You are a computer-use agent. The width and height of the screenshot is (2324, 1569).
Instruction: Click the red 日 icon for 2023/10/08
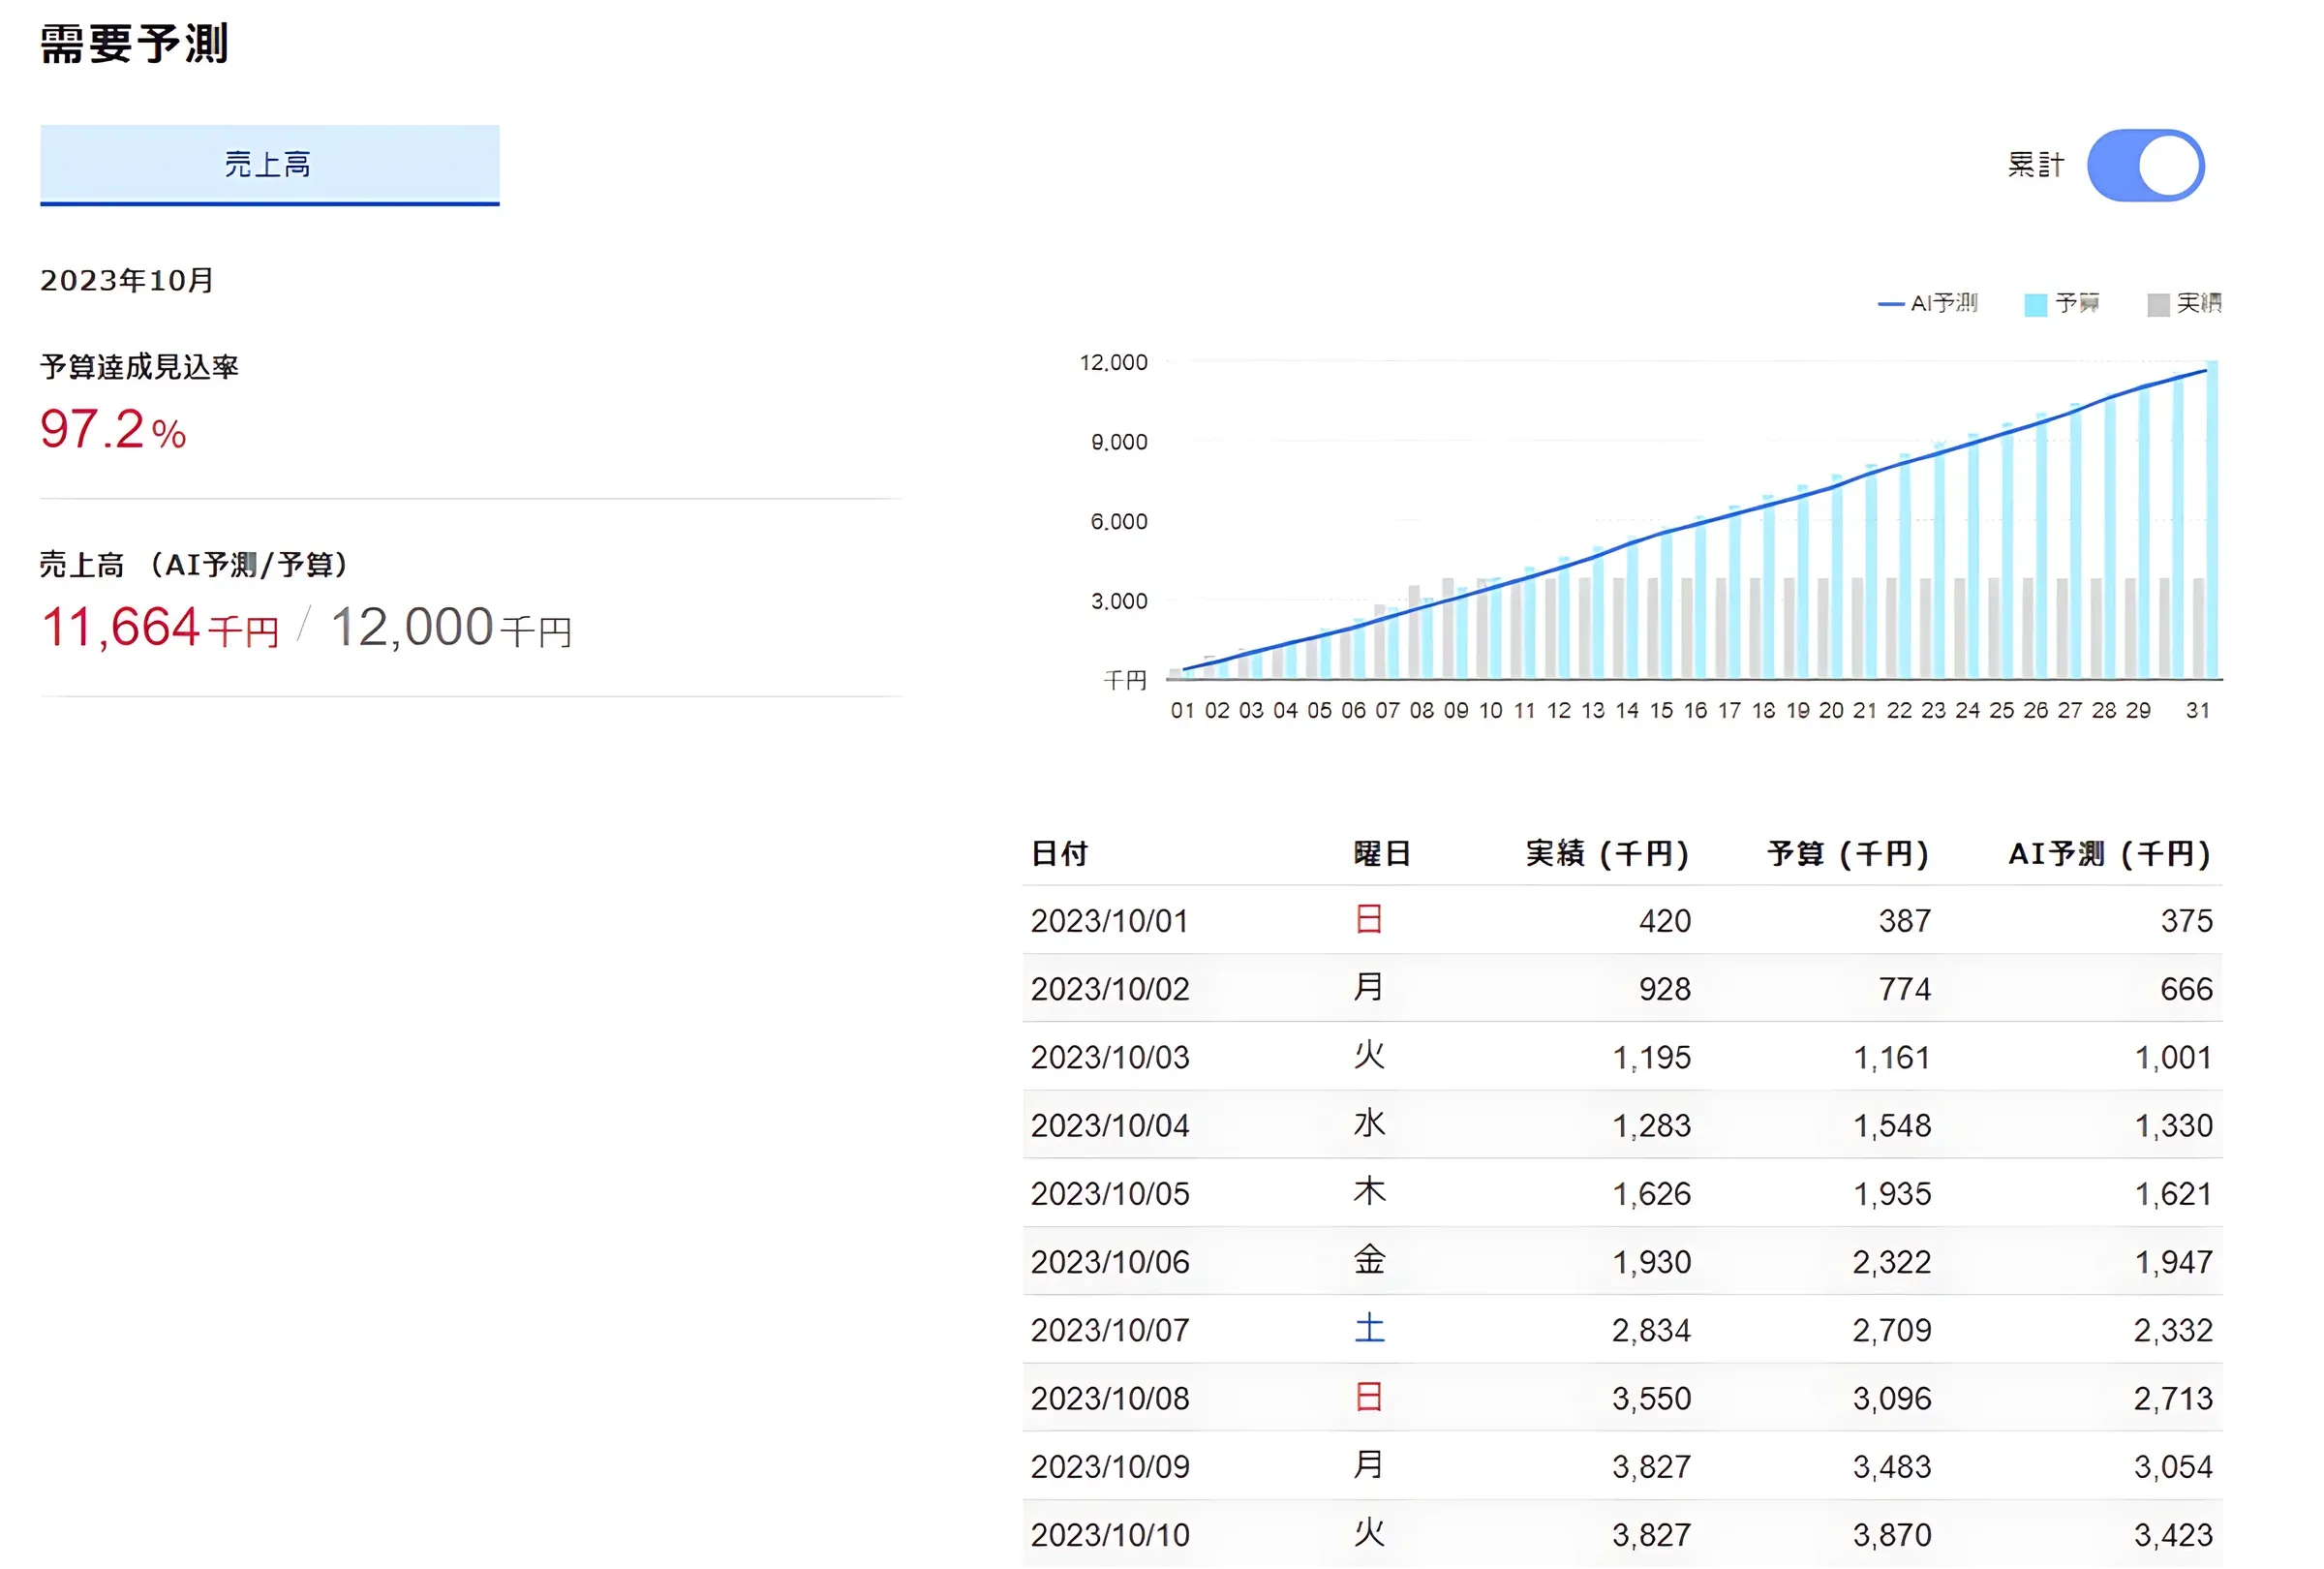click(x=1369, y=1396)
